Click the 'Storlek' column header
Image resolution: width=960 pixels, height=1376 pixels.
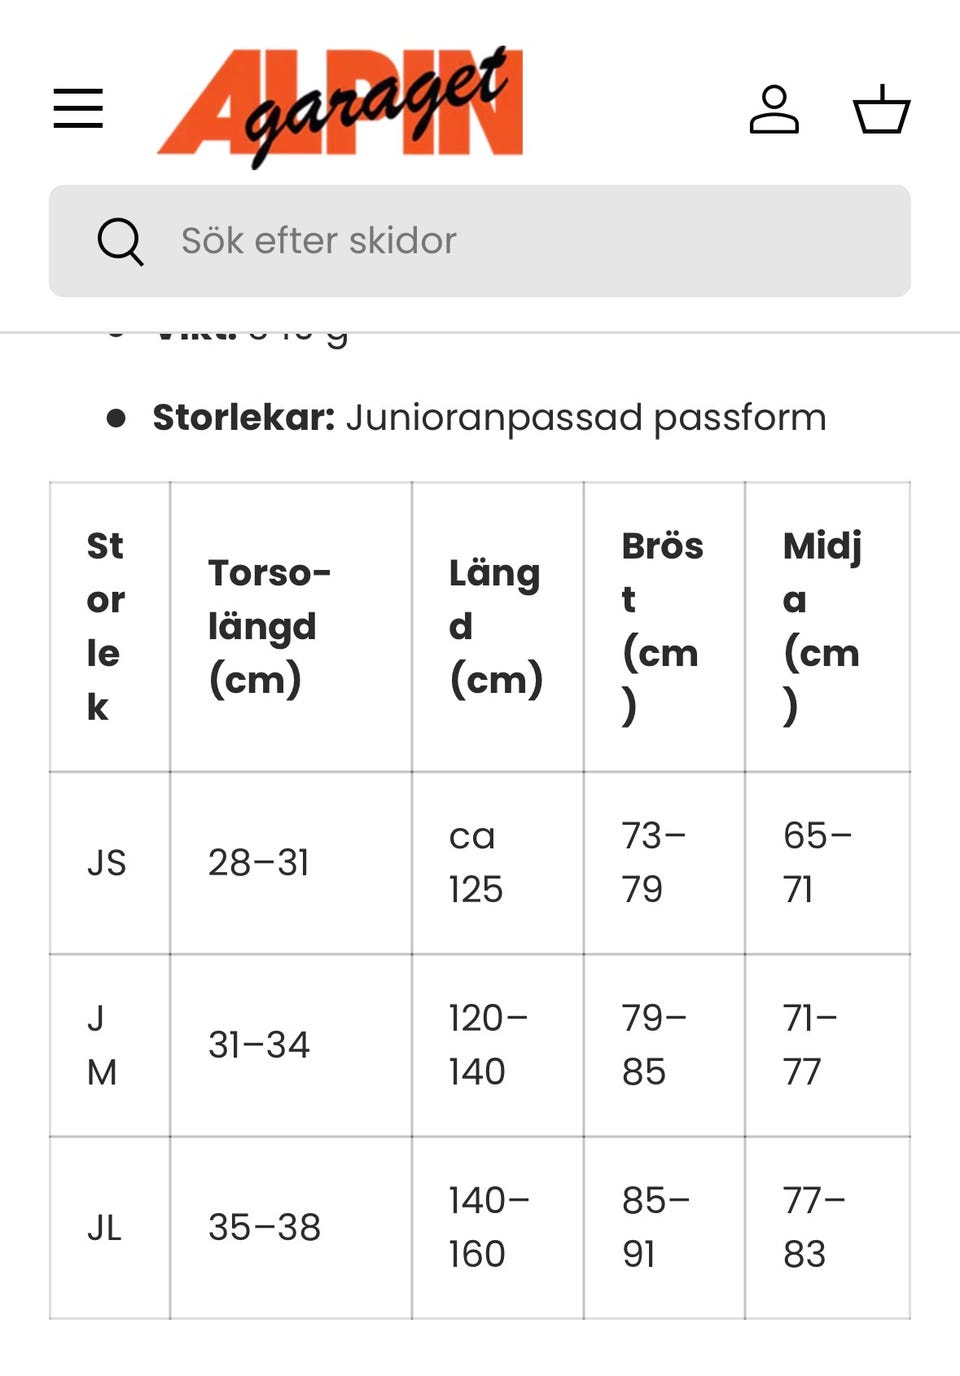(x=106, y=626)
